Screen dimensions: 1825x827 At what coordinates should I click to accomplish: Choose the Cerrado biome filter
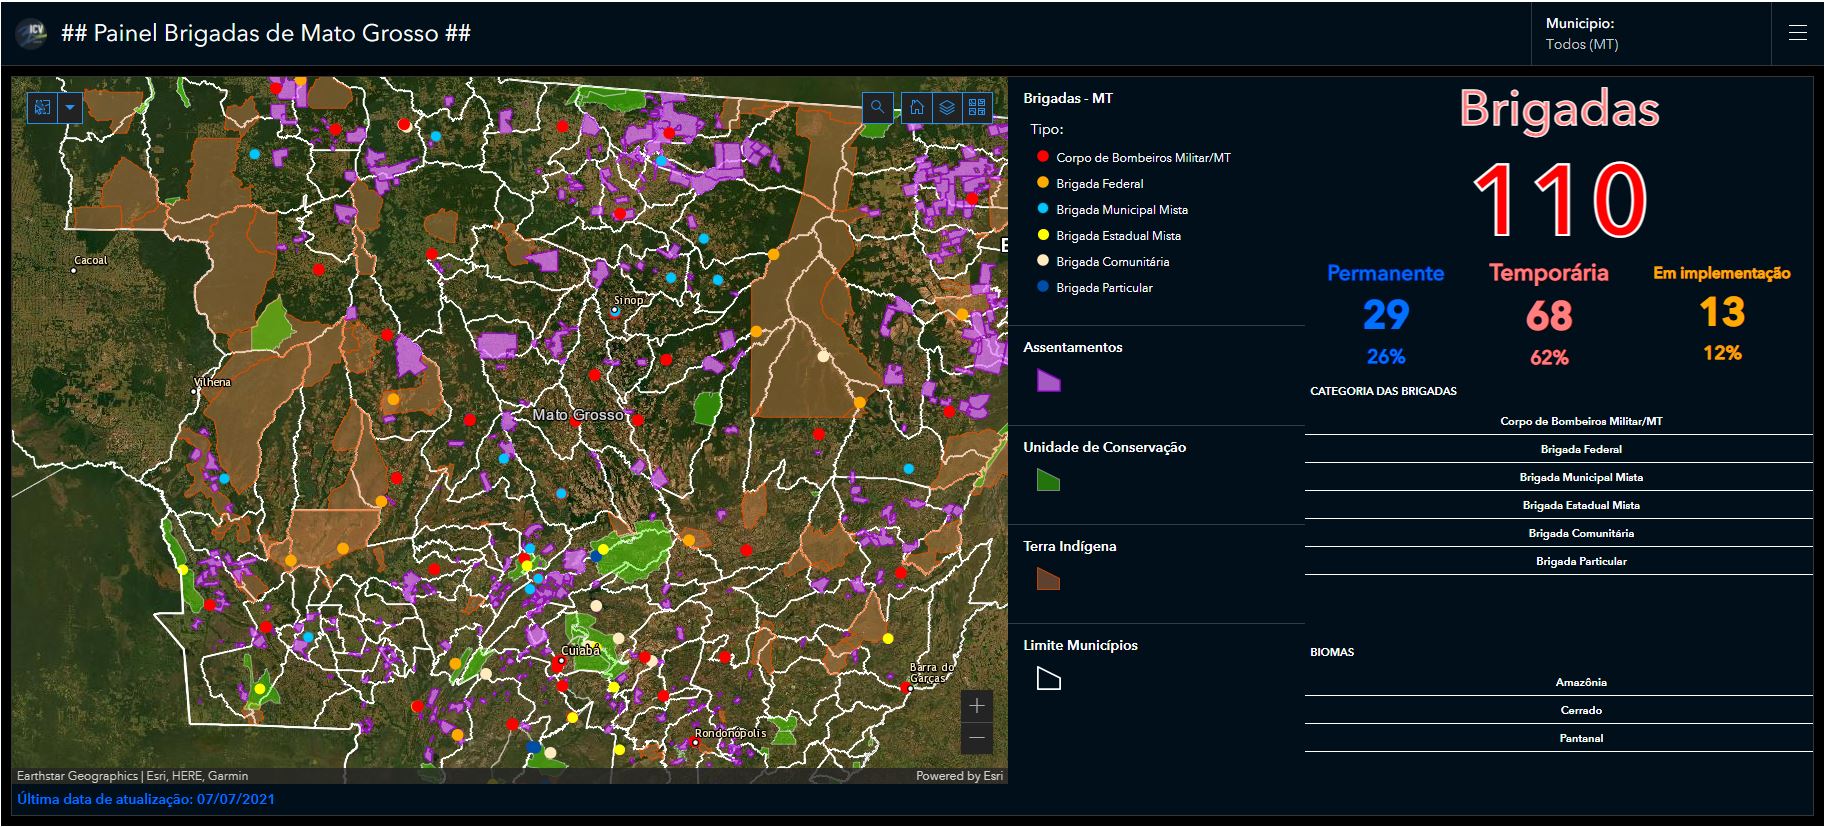(x=1580, y=710)
